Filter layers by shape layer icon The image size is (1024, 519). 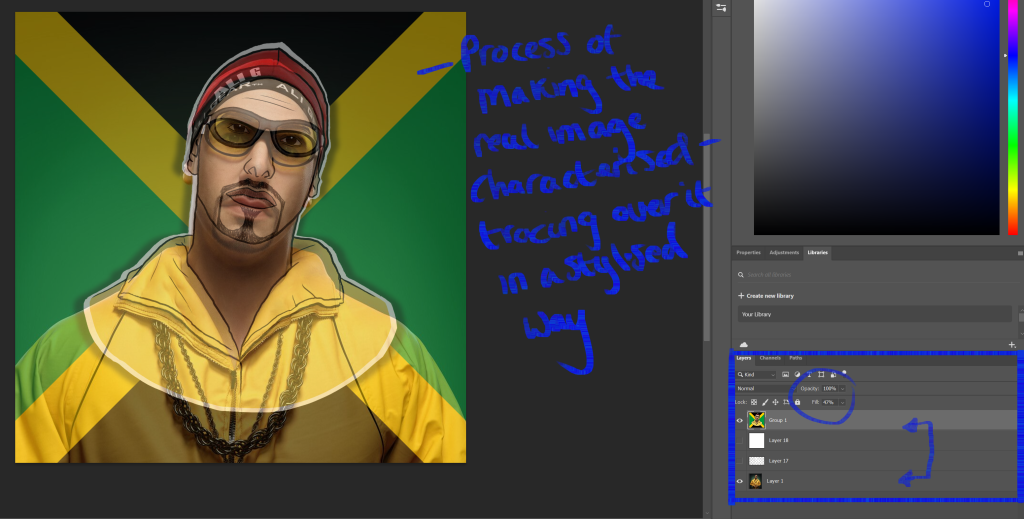tap(820, 374)
